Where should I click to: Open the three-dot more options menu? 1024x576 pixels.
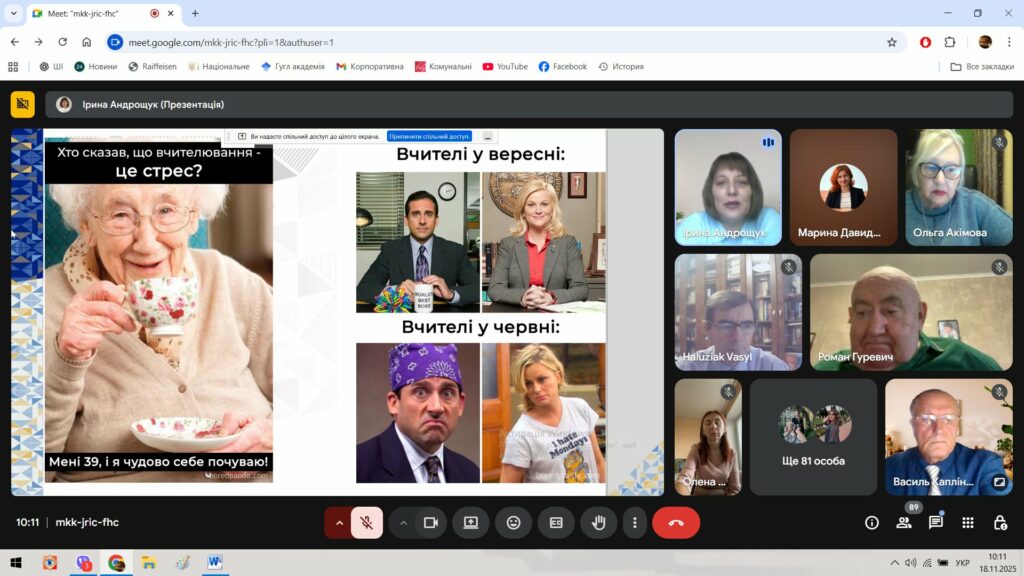coord(634,522)
